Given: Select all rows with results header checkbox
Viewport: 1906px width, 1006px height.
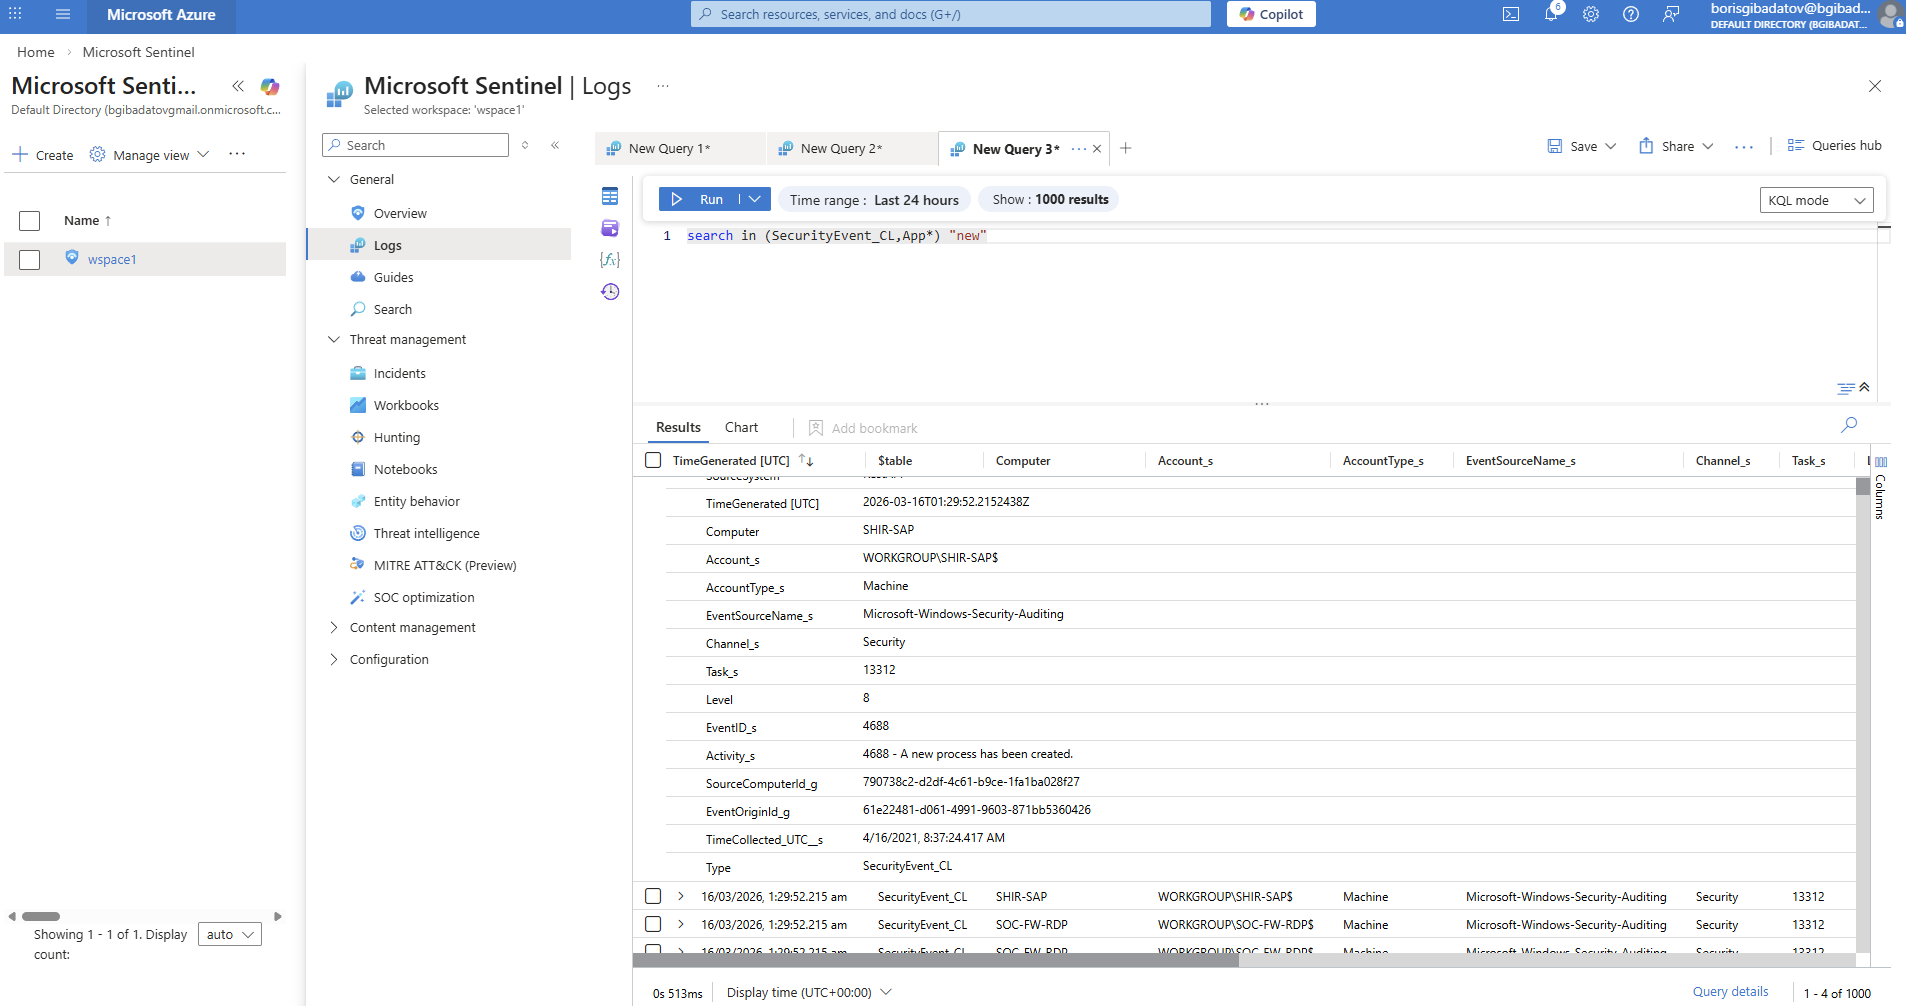Looking at the screenshot, I should click(653, 460).
